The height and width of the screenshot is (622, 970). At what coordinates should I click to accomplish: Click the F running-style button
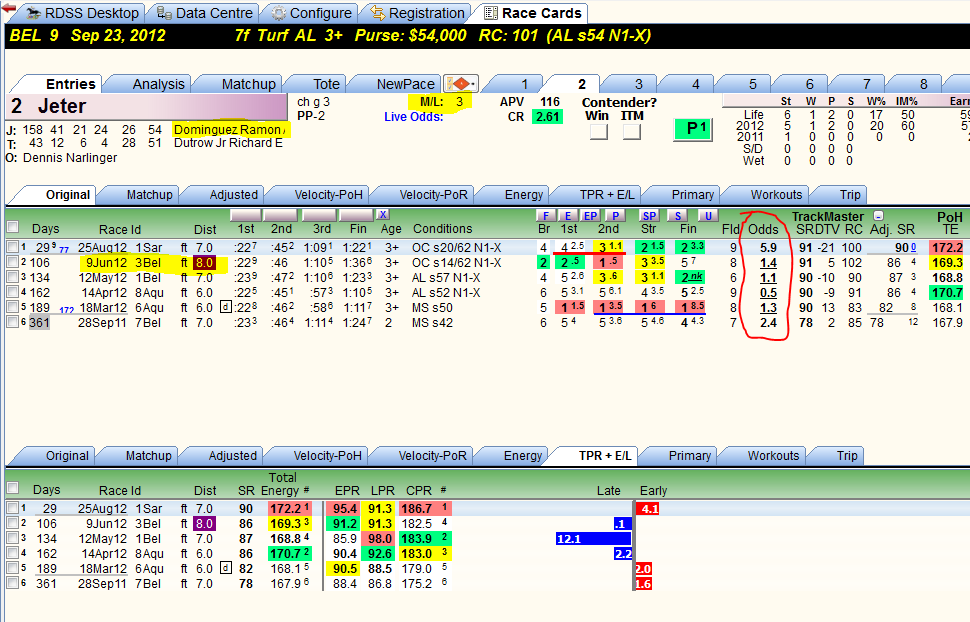(x=545, y=215)
